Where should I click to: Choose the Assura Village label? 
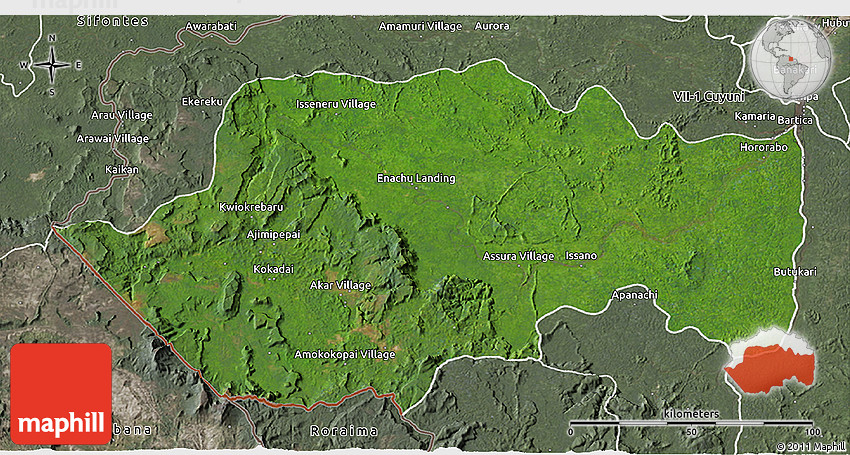point(518,256)
